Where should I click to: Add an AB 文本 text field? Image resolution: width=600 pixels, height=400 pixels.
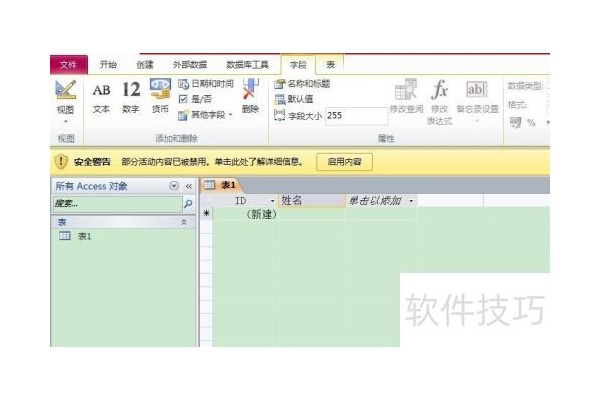coord(101,98)
